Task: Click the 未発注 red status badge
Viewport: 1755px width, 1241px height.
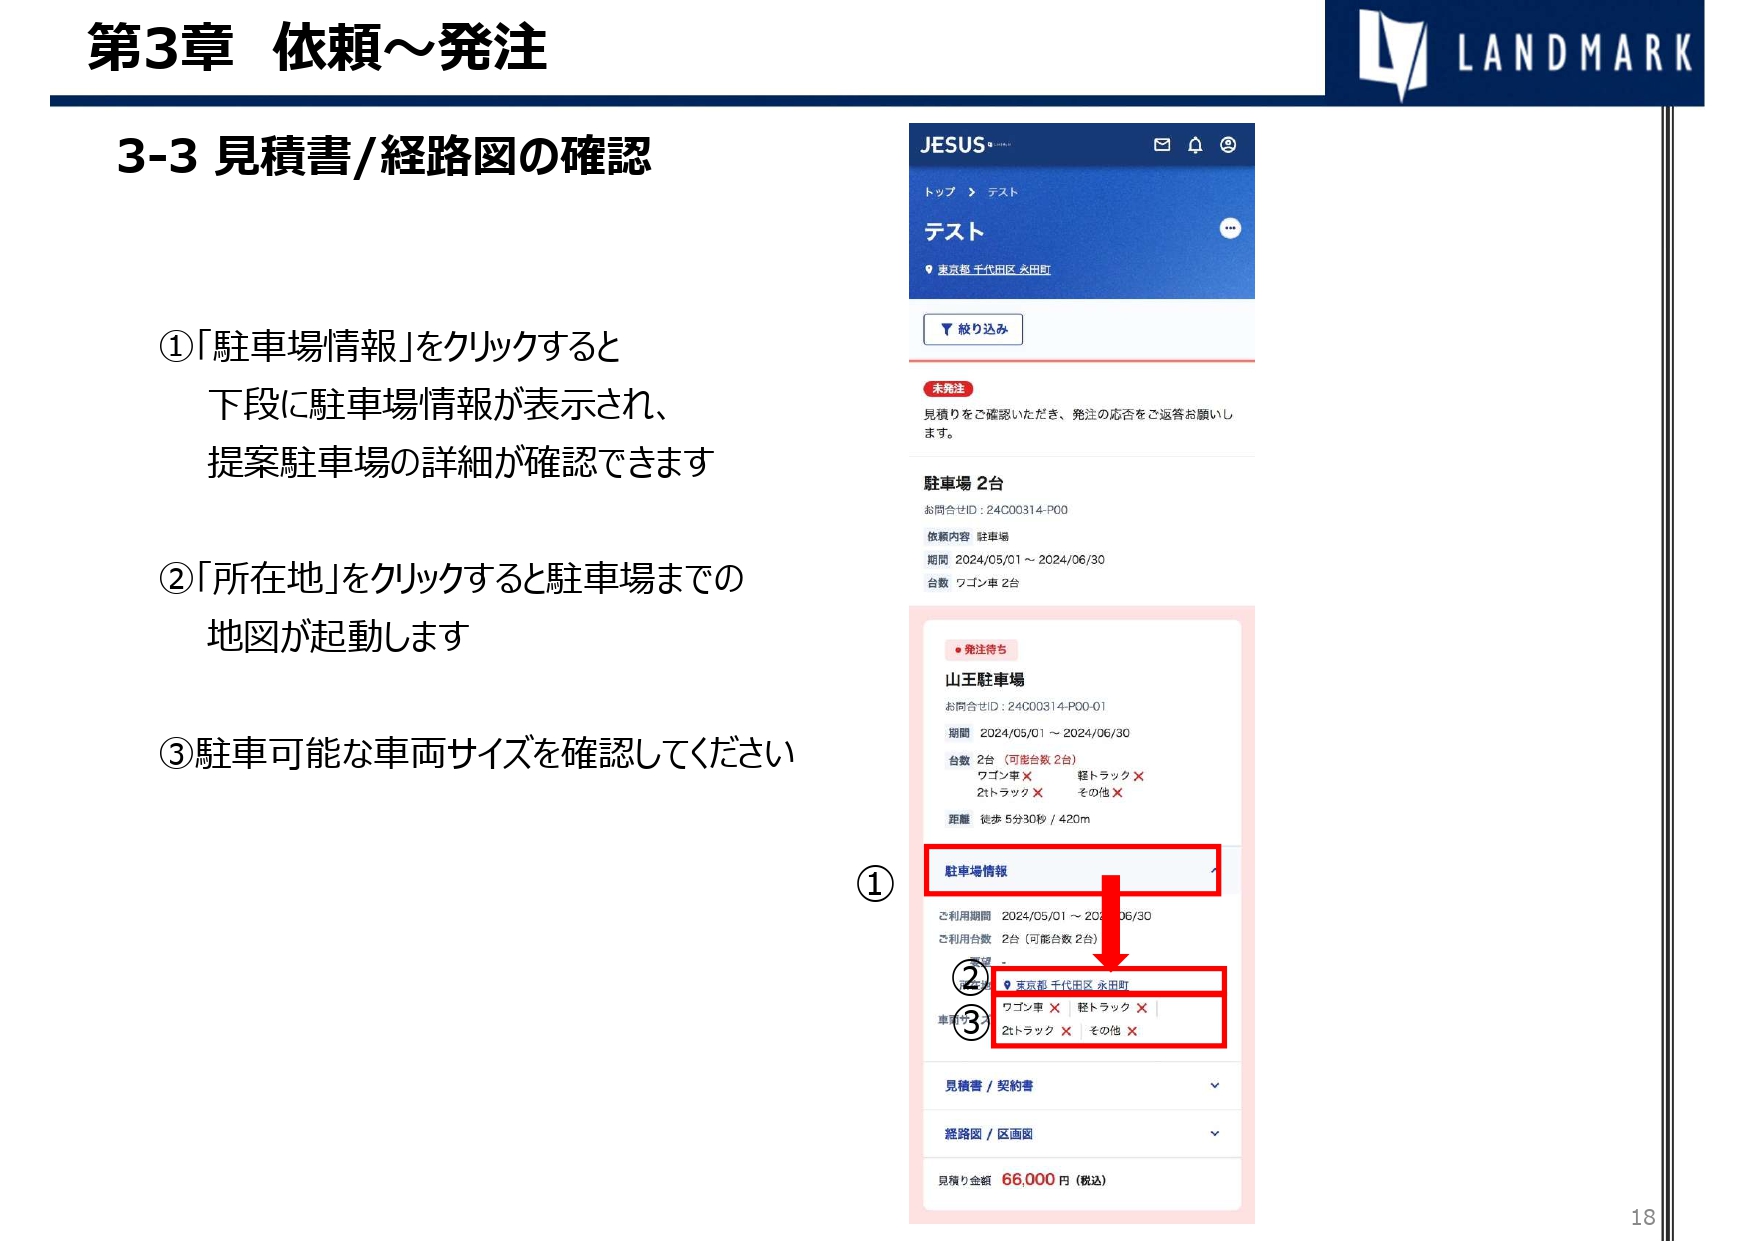Action: 948,389
